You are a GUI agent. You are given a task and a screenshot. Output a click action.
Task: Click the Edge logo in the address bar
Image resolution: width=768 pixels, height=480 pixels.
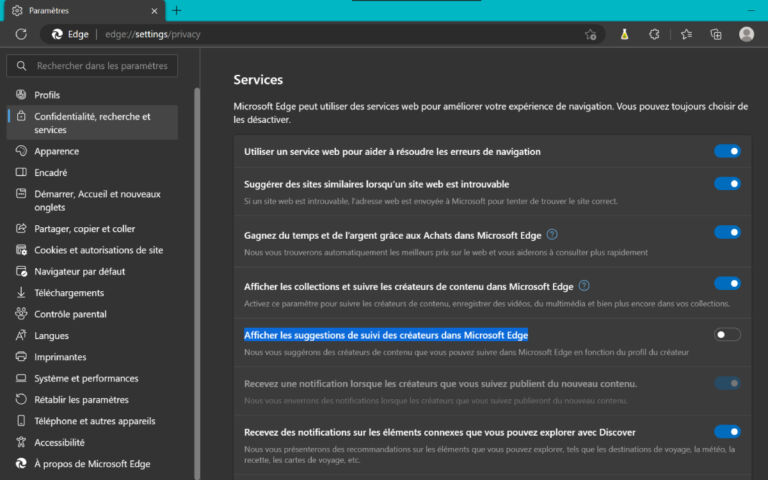57,34
